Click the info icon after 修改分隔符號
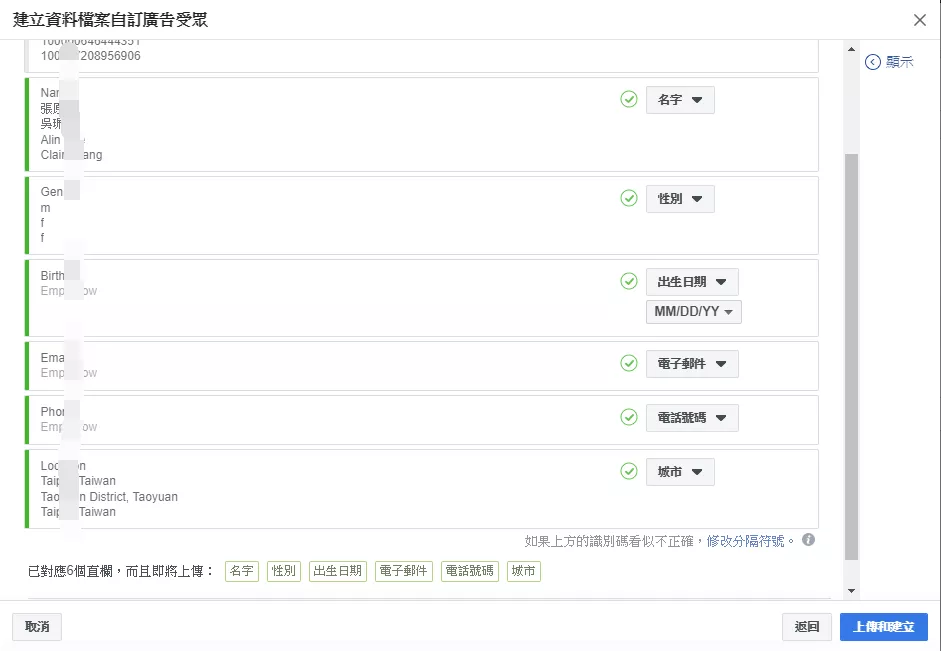 point(808,540)
